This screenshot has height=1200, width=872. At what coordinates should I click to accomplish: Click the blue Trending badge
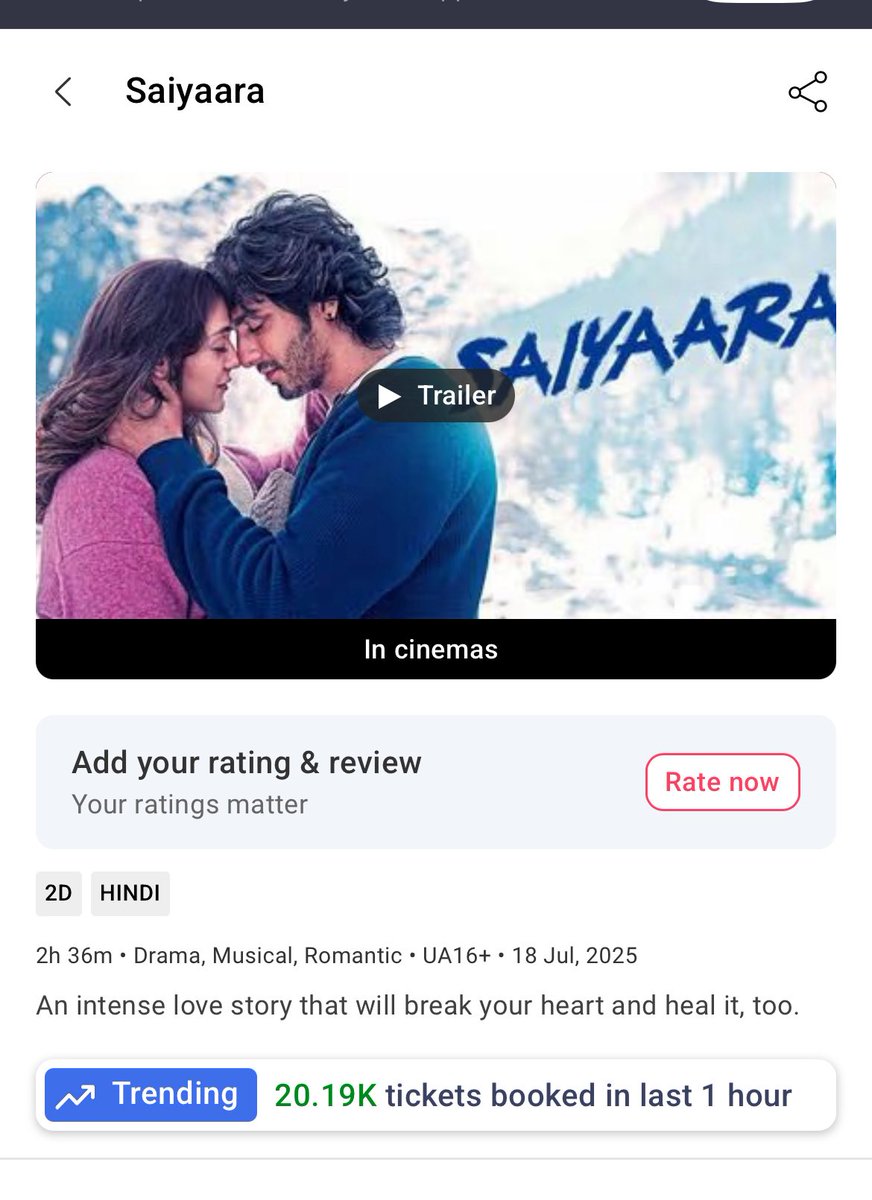(x=151, y=1095)
